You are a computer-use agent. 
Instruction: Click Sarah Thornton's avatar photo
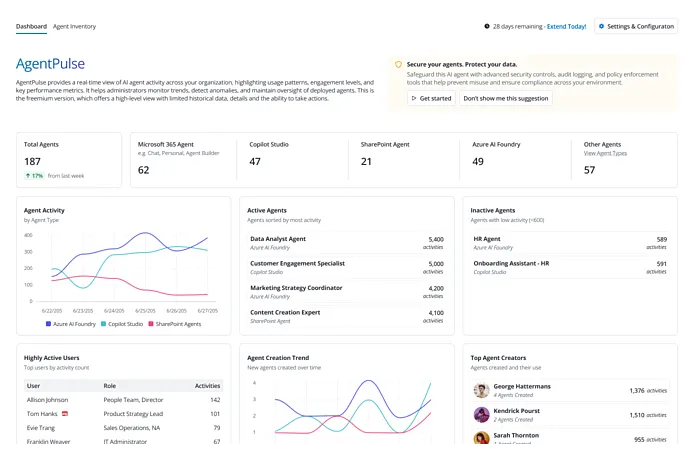[x=481, y=439]
